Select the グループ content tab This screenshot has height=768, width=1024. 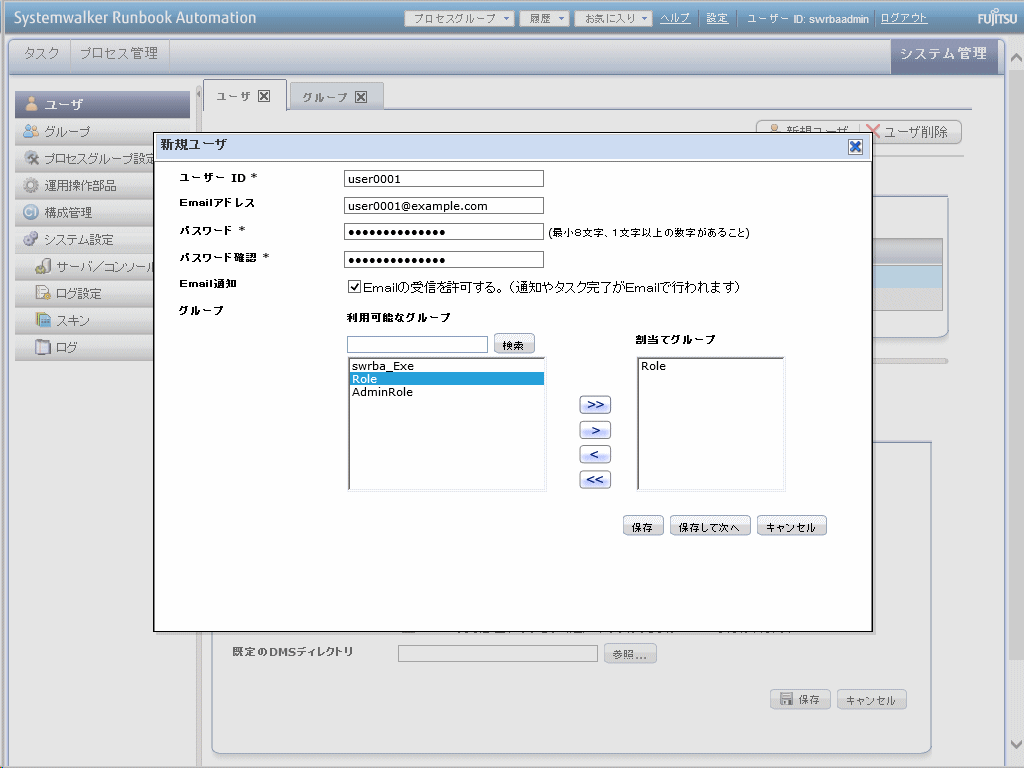click(336, 97)
